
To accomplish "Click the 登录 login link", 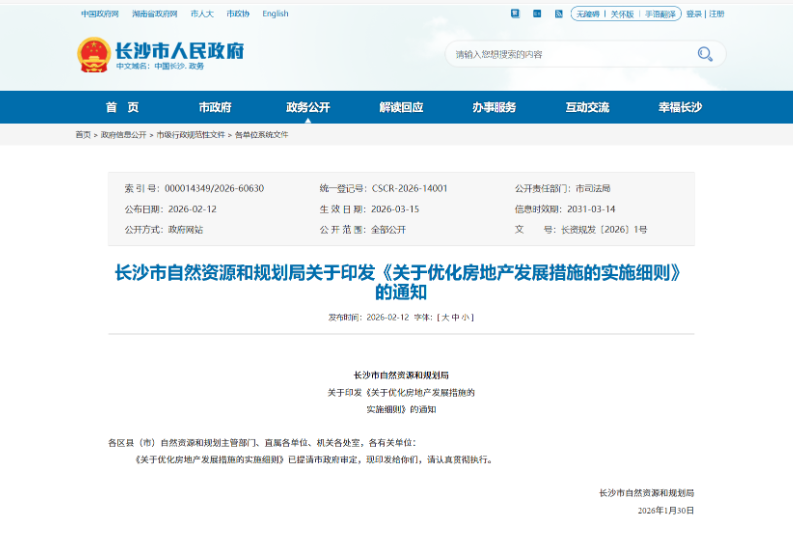I will coord(693,14).
